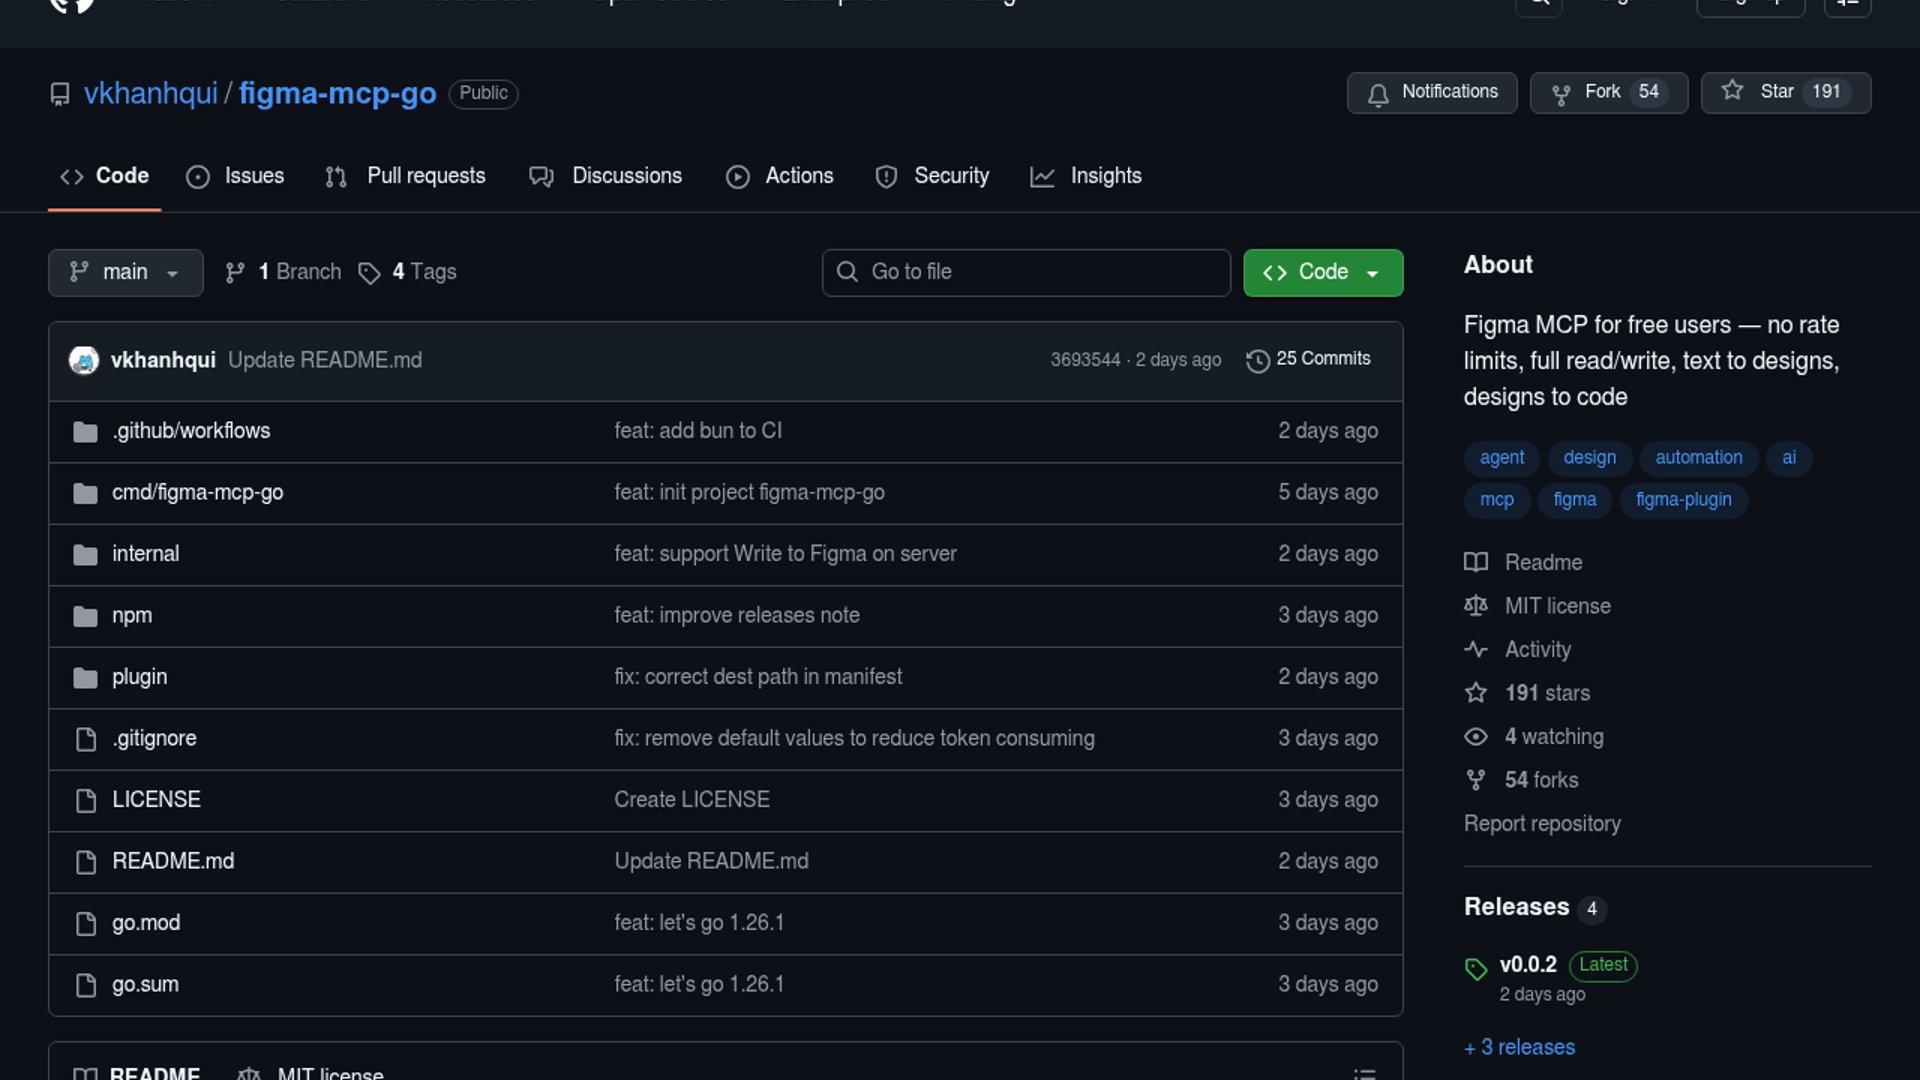Click the vkhanhqui avatar image
The width and height of the screenshot is (1920, 1080).
[x=84, y=360]
